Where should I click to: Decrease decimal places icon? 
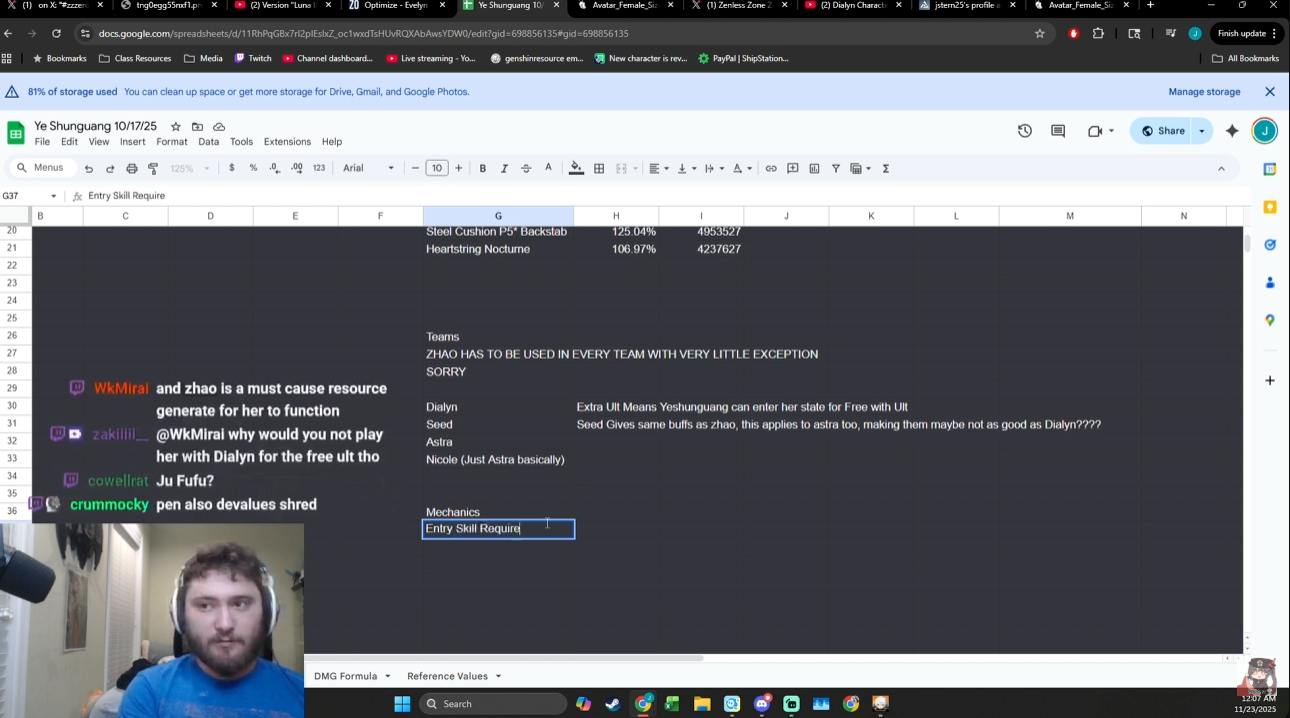click(x=275, y=168)
